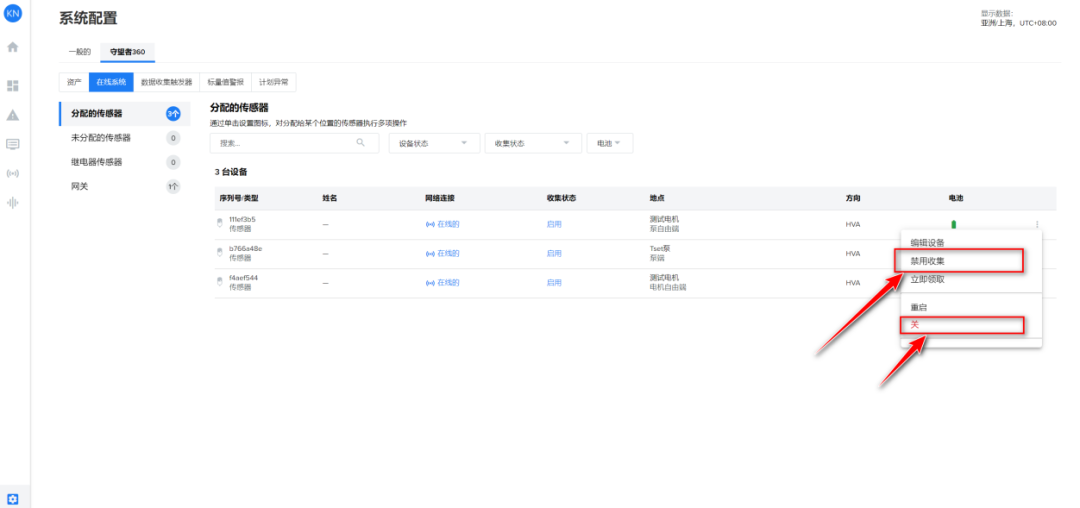1080x508 pixels.
Task: Click the sensor icon of row f4aef544
Action: pyautogui.click(x=220, y=282)
